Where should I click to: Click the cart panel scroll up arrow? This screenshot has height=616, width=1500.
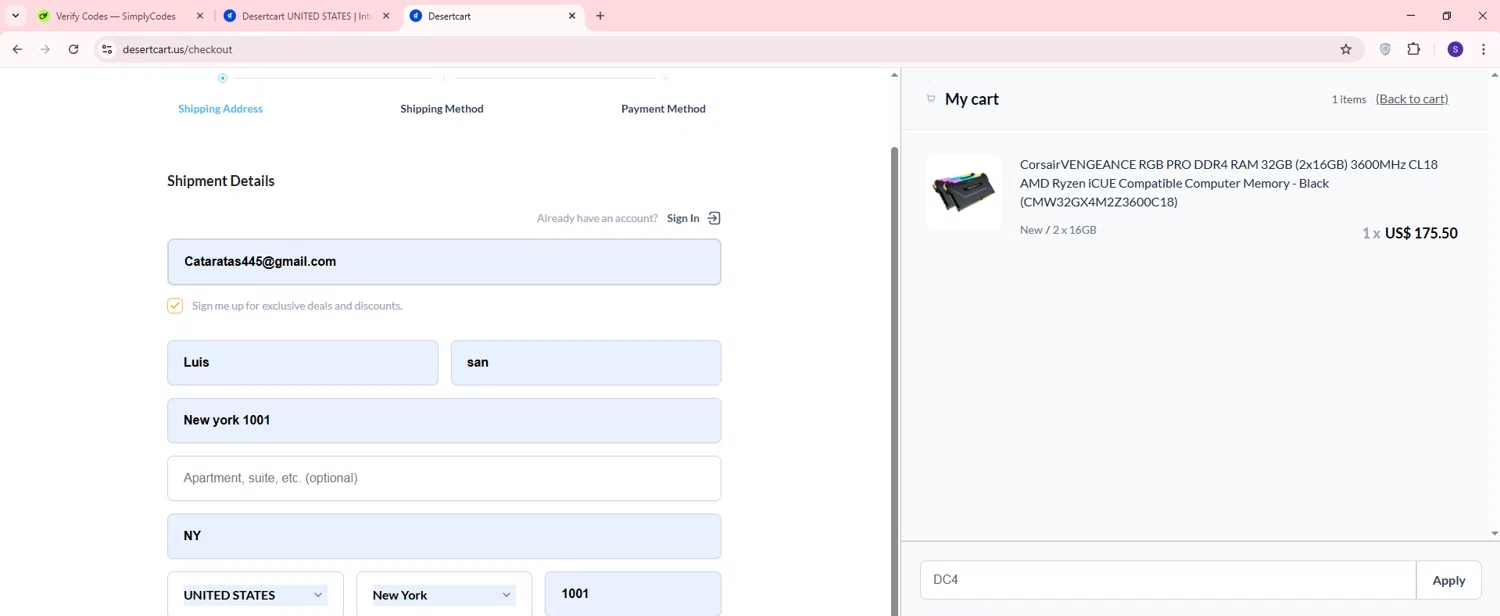(1495, 75)
